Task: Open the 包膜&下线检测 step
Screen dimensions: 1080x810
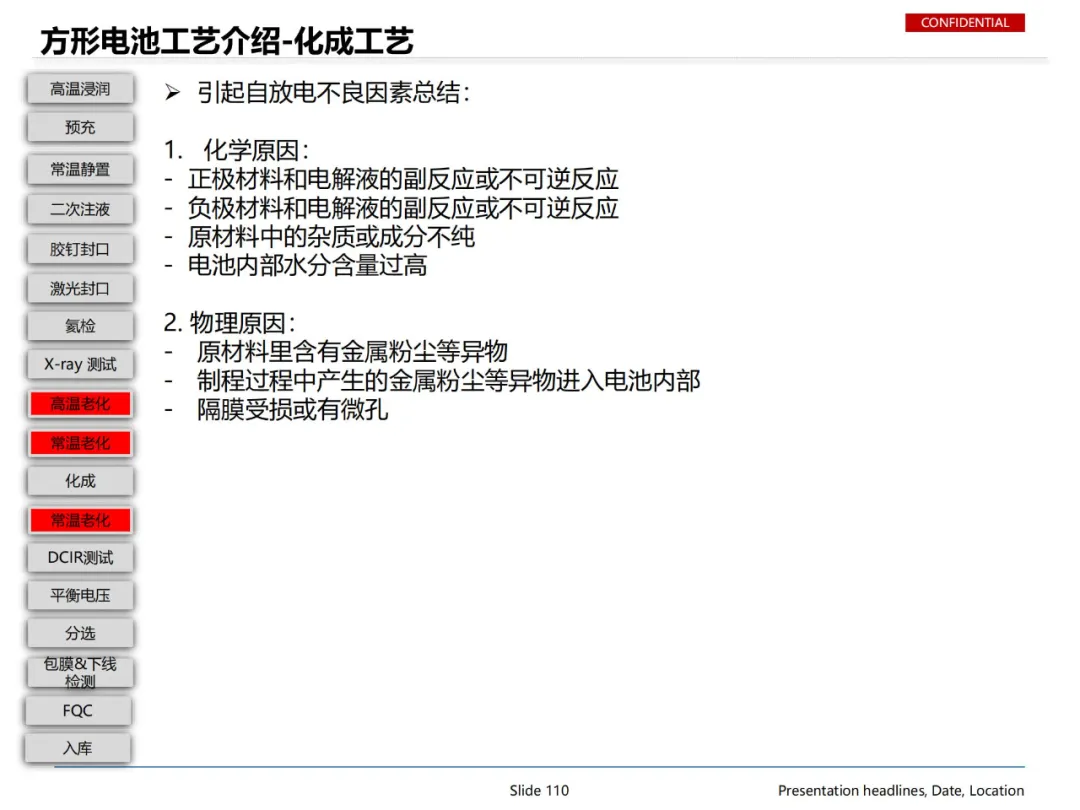Action: [x=80, y=673]
